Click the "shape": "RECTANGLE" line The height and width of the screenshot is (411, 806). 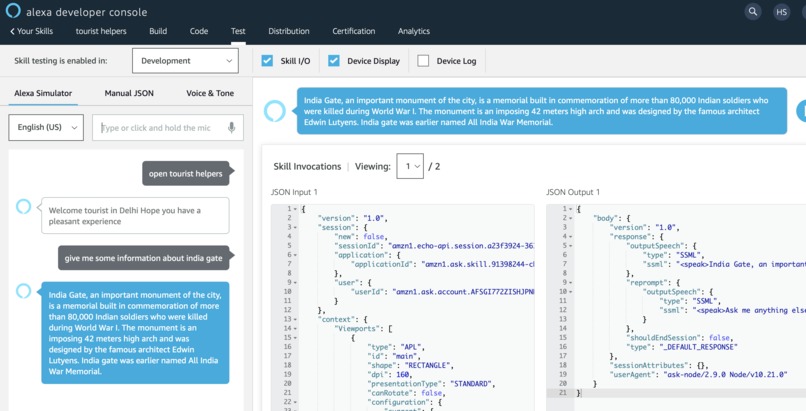pyautogui.click(x=410, y=365)
